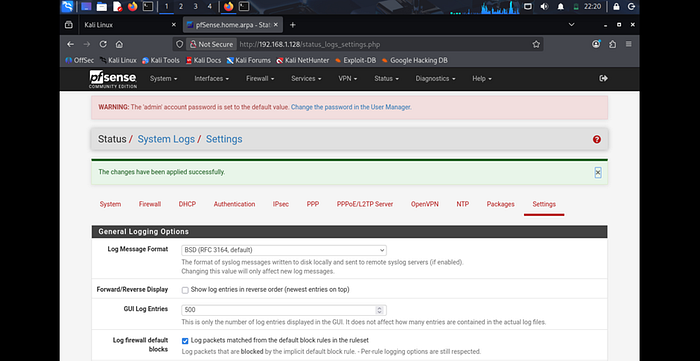Open the browser extensions icon
Image resolution: width=700 pixels, height=361 pixels.
[612, 44]
